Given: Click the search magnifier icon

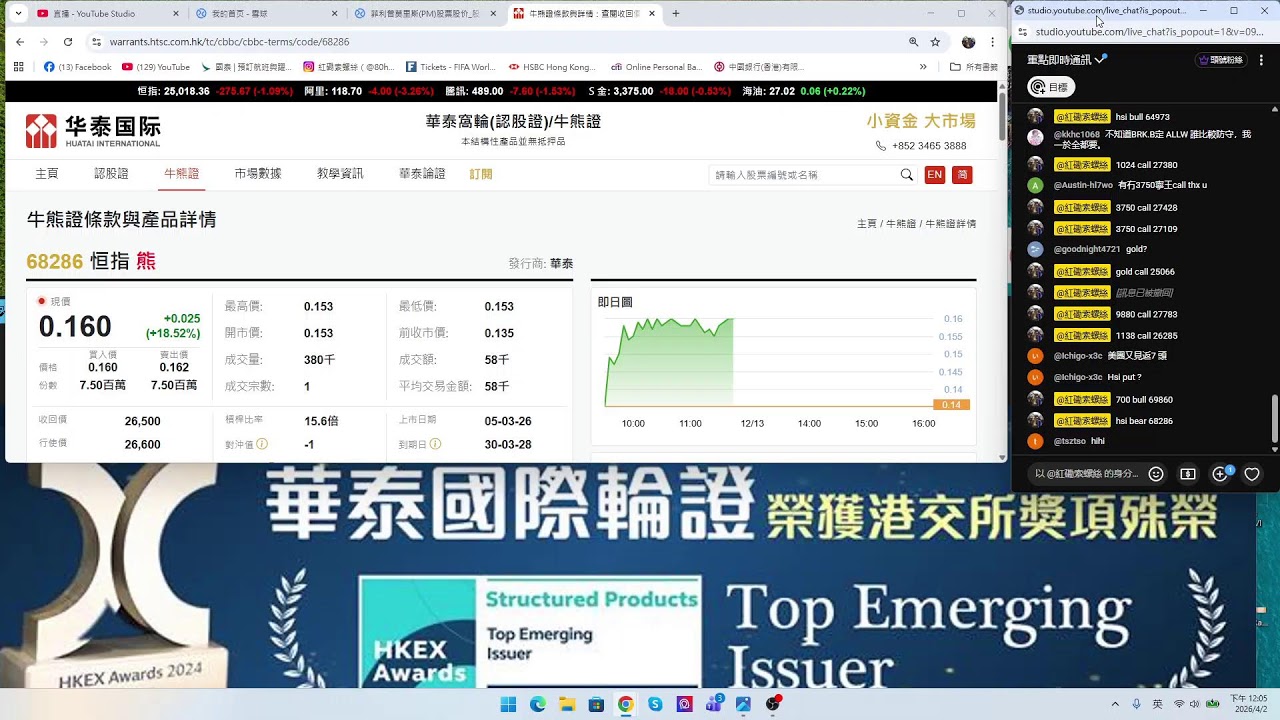Looking at the screenshot, I should pos(907,175).
